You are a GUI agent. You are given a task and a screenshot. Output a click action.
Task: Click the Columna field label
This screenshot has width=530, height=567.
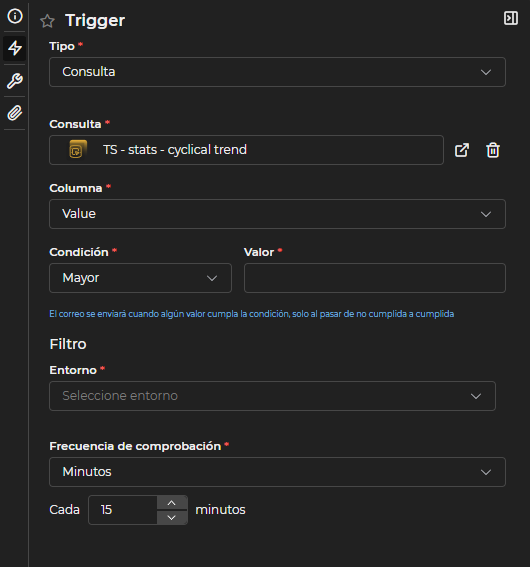76,188
